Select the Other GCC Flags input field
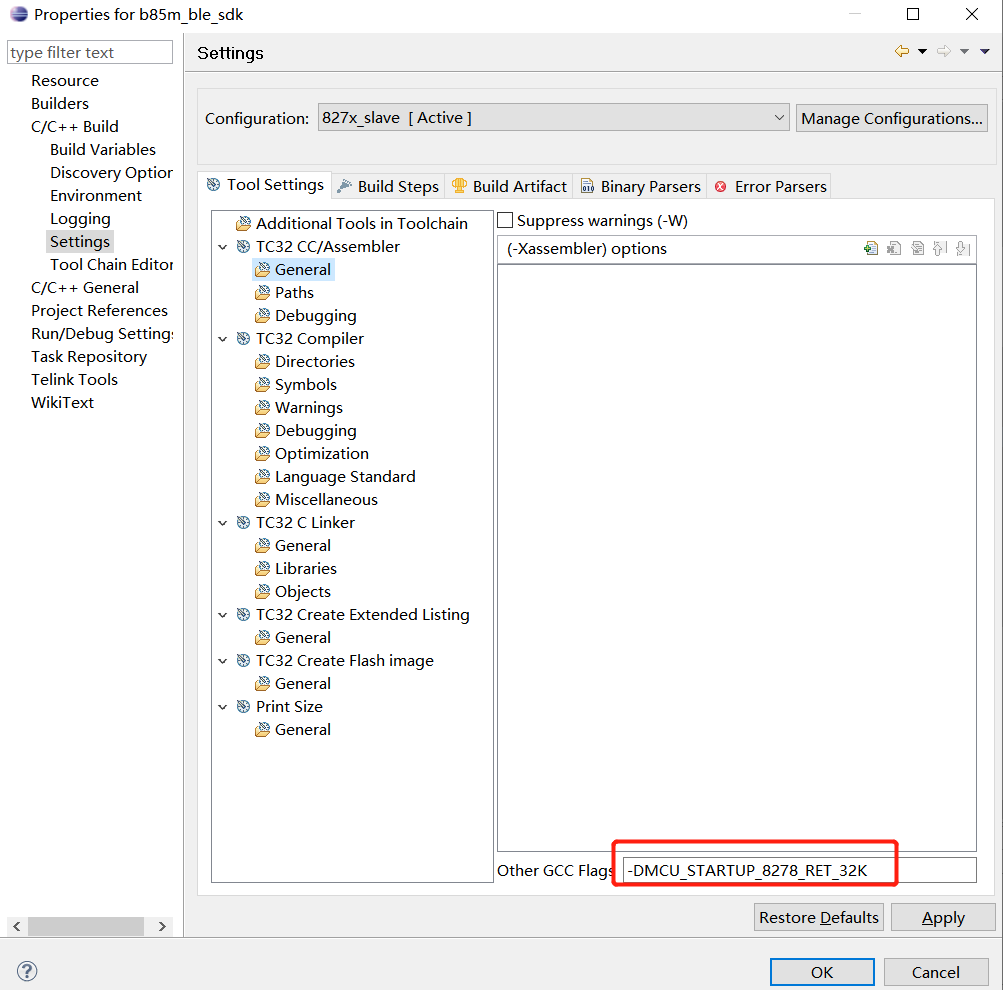The height and width of the screenshot is (990, 1003). [x=799, y=871]
